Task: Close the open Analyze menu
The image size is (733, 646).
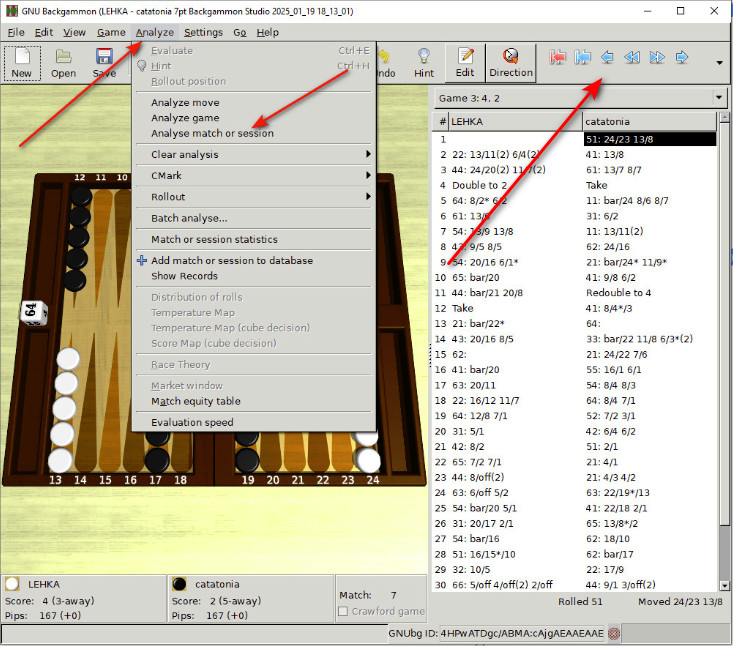Action: click(x=155, y=32)
